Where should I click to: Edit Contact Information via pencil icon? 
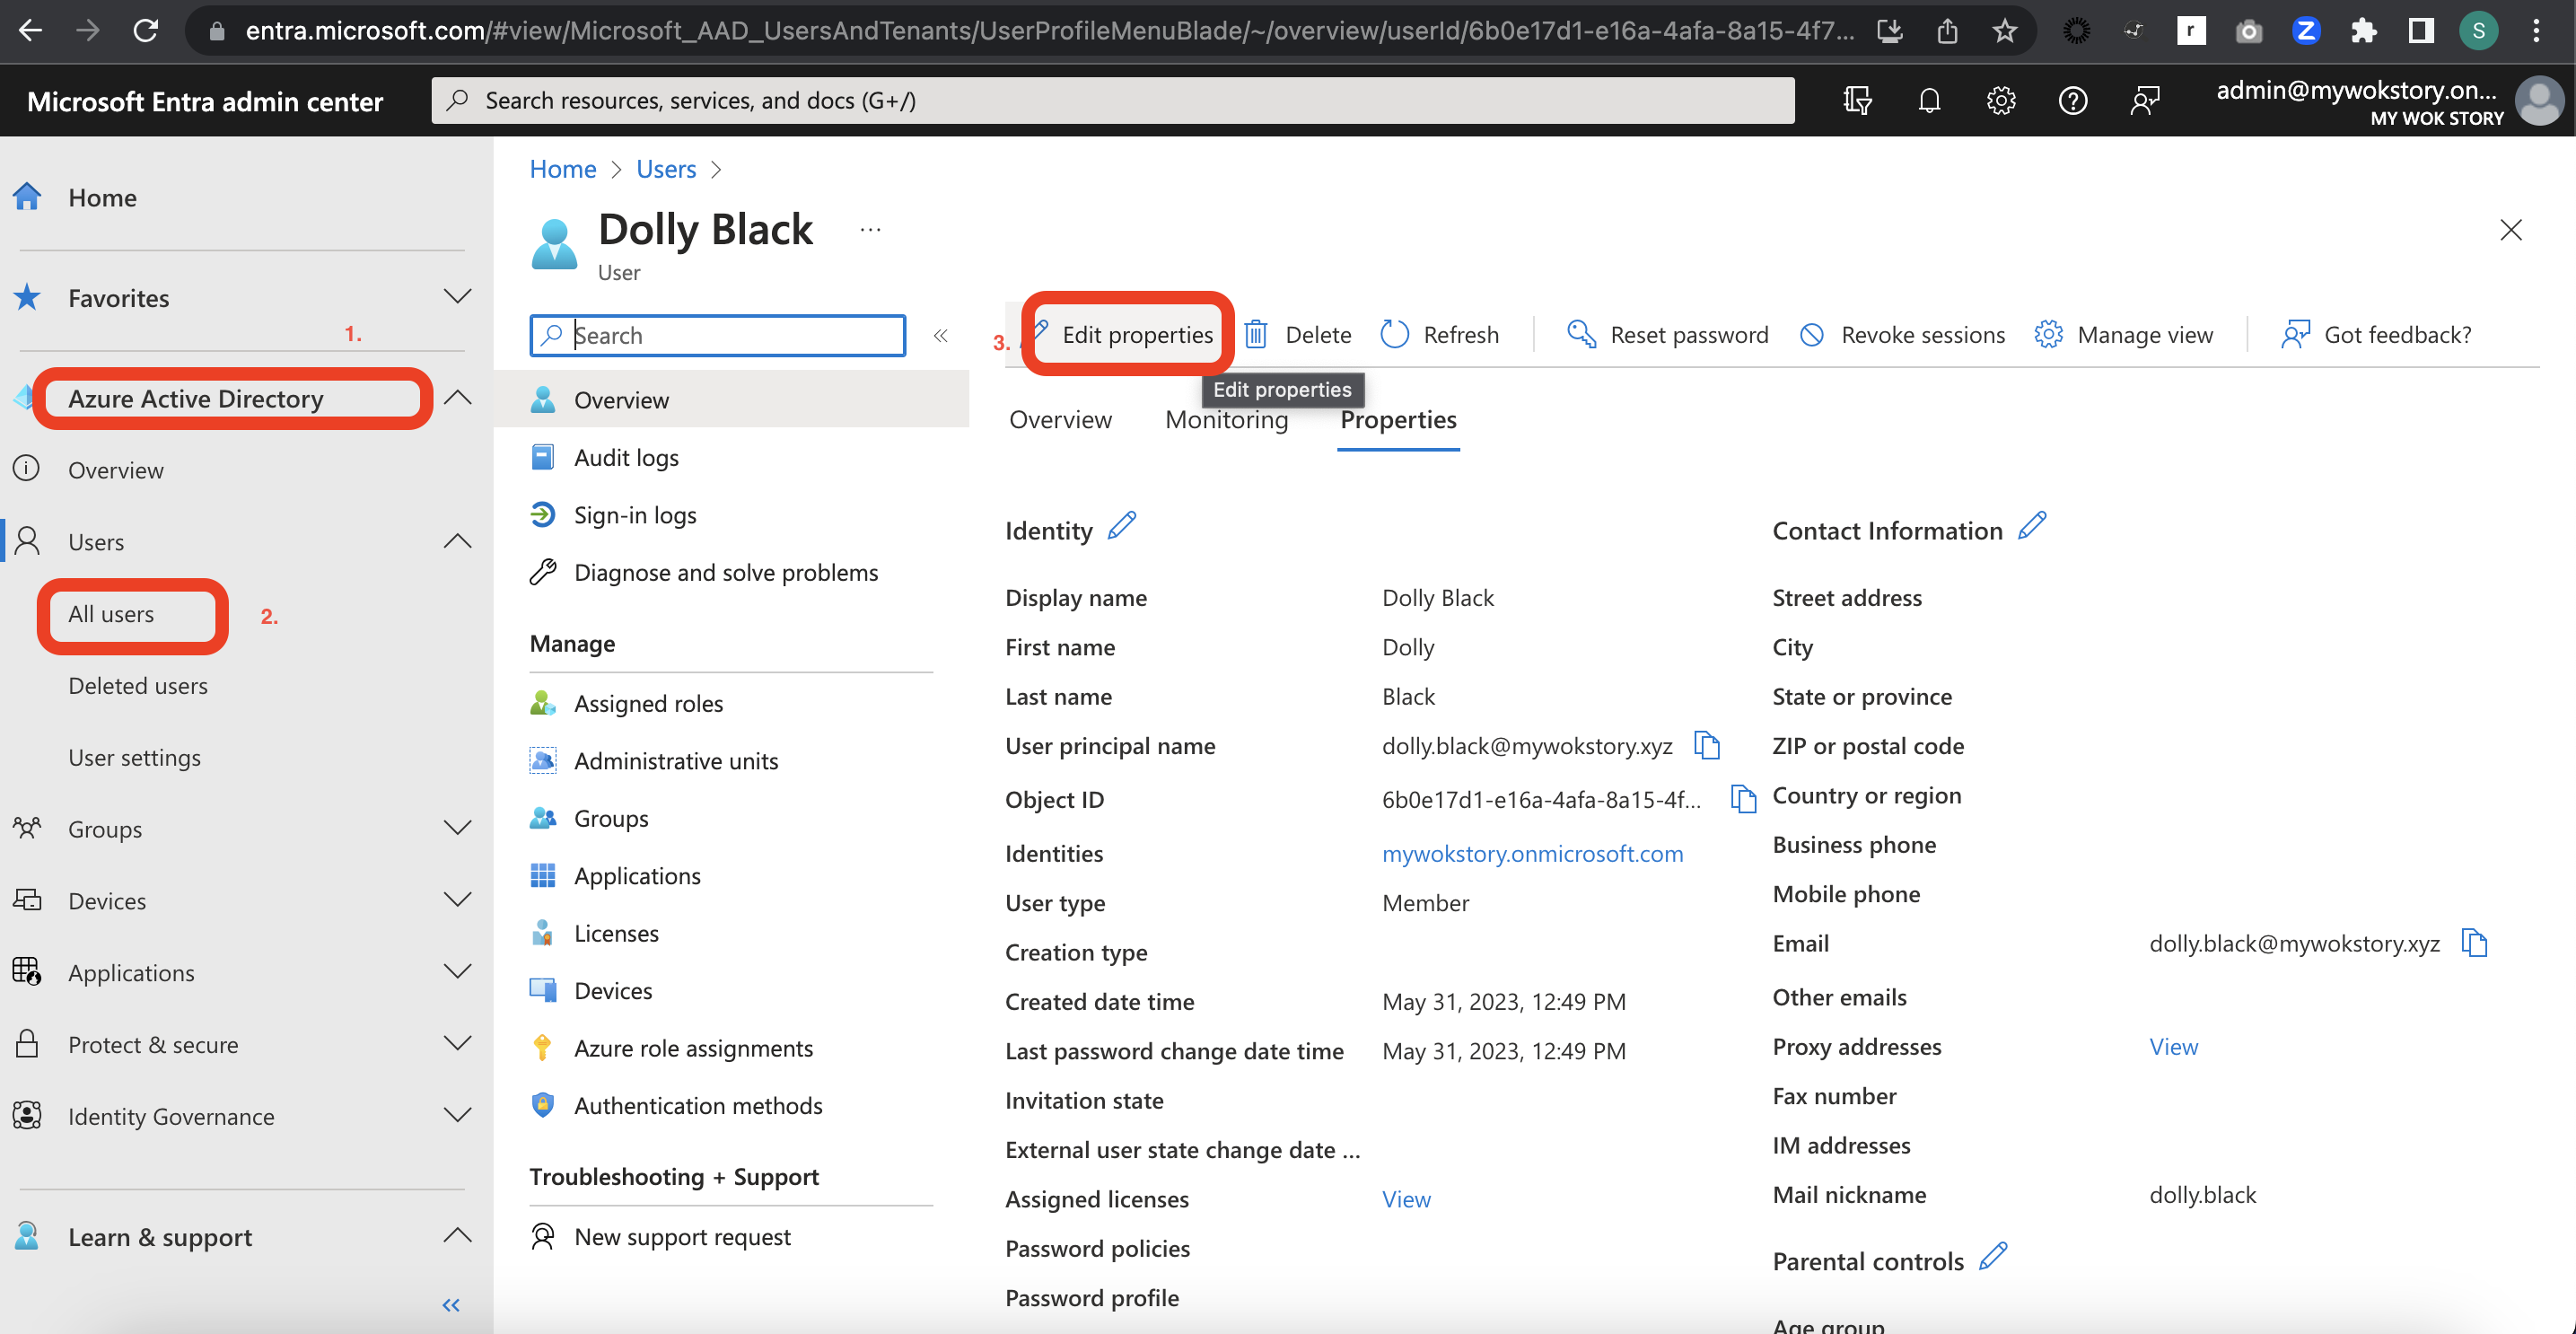tap(2032, 526)
